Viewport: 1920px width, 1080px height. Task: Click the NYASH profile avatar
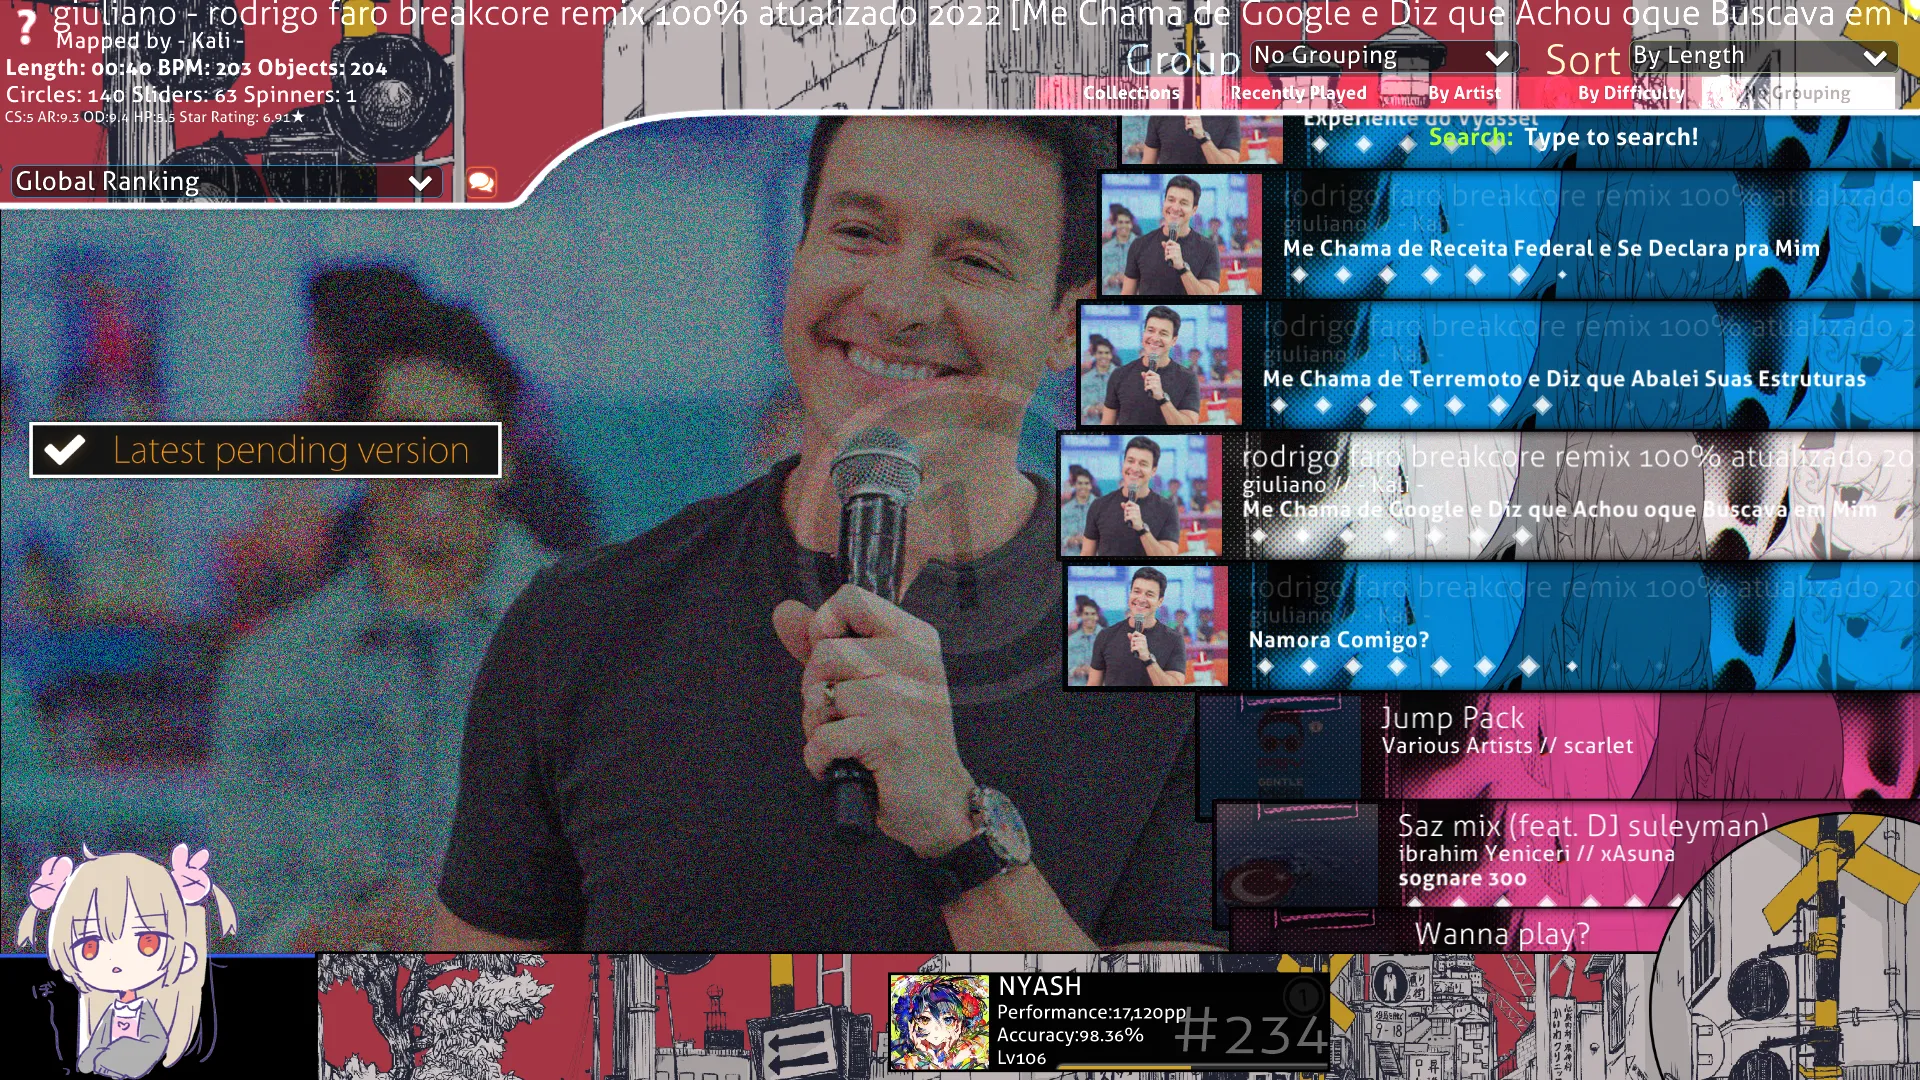pyautogui.click(x=939, y=1022)
